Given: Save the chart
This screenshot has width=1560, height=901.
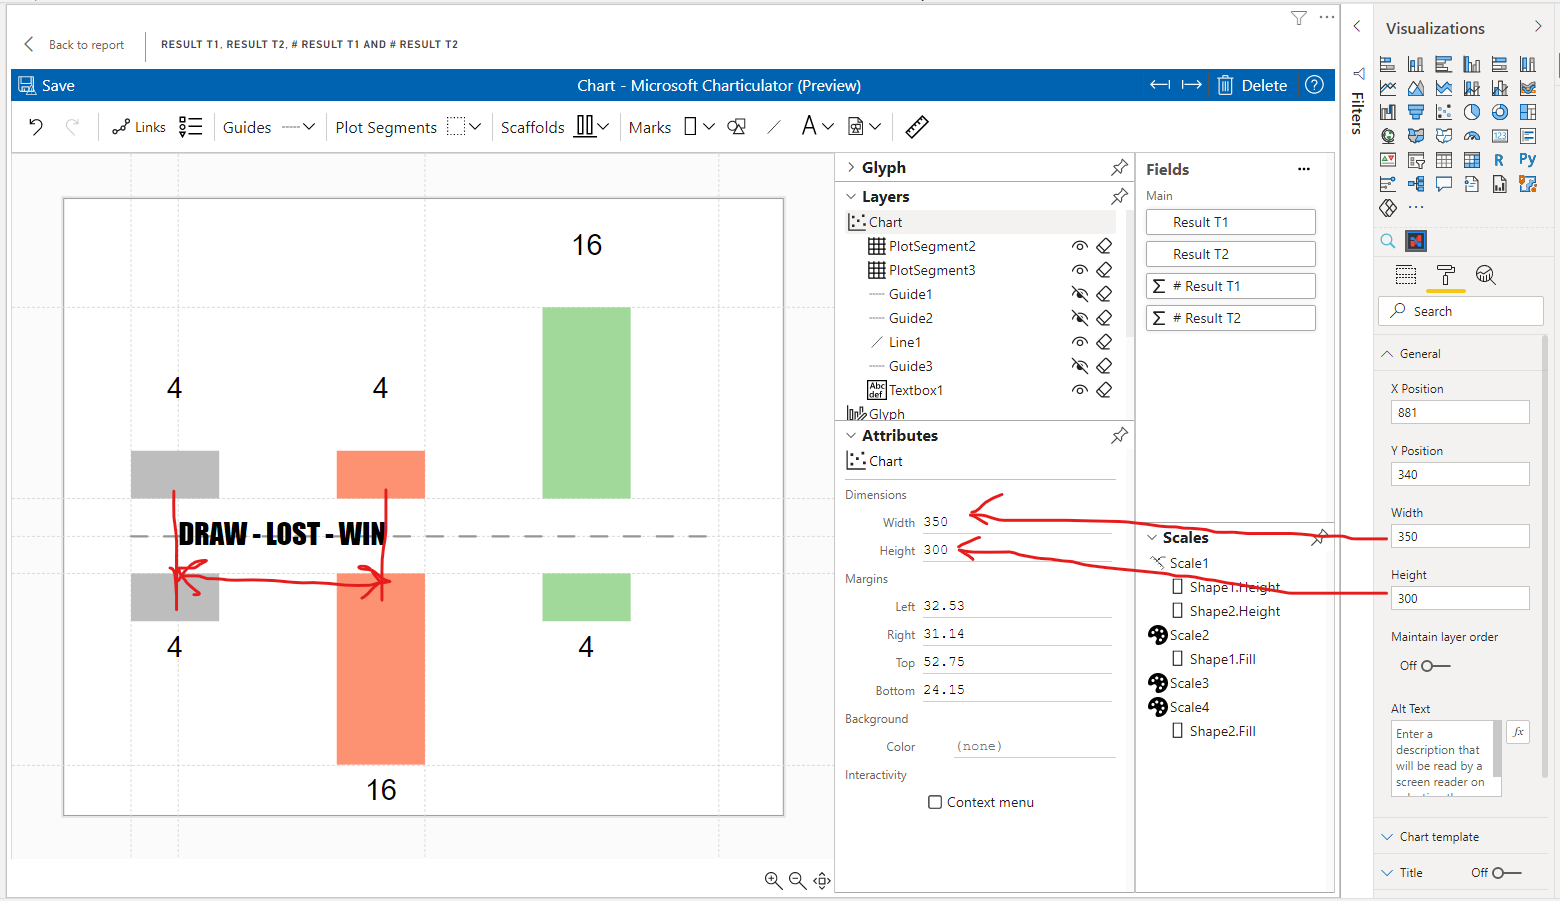Looking at the screenshot, I should coord(47,86).
